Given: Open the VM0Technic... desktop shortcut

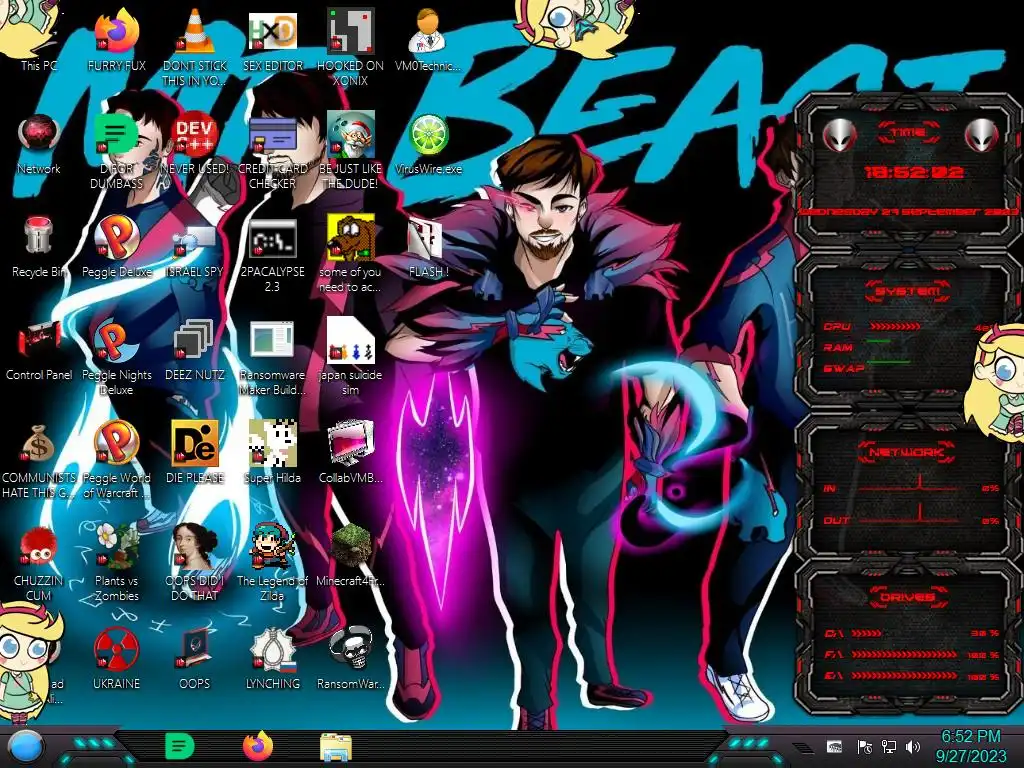Looking at the screenshot, I should pyautogui.click(x=428, y=39).
